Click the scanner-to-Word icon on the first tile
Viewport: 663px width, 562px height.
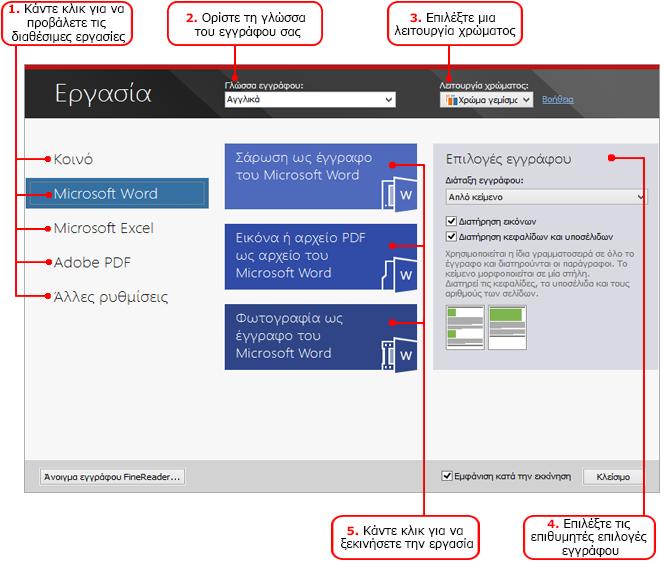click(x=399, y=195)
